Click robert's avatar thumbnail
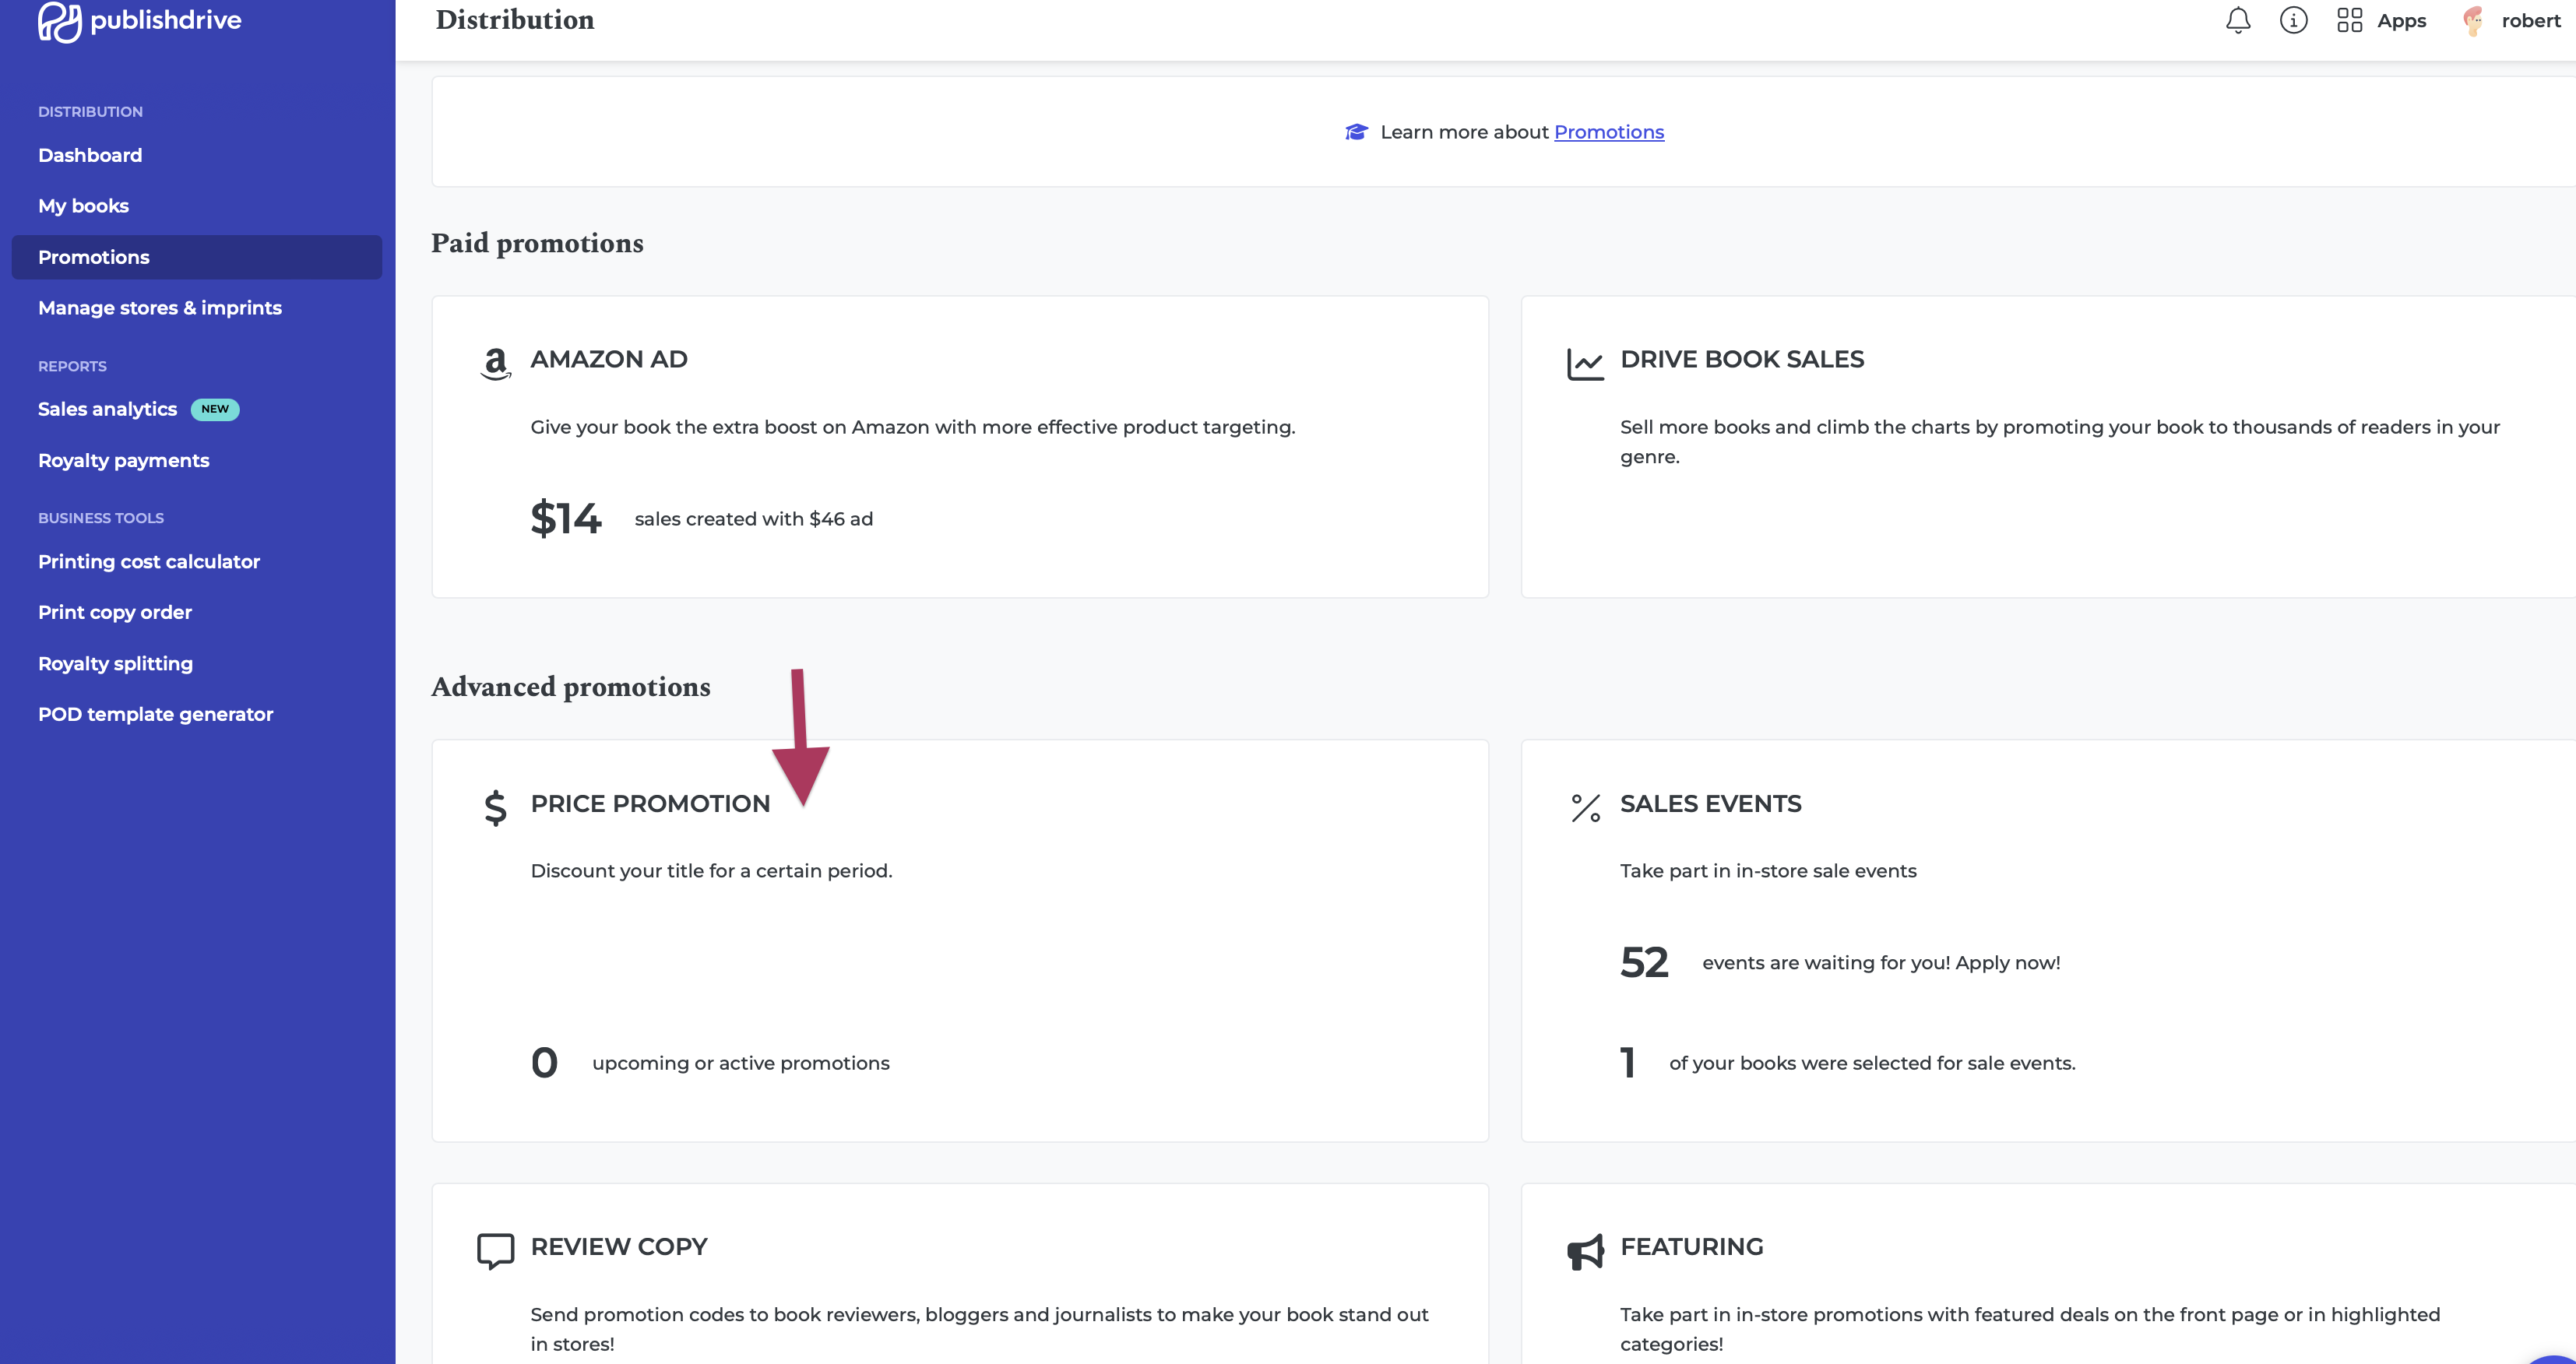2576x1364 pixels. pos(2473,20)
